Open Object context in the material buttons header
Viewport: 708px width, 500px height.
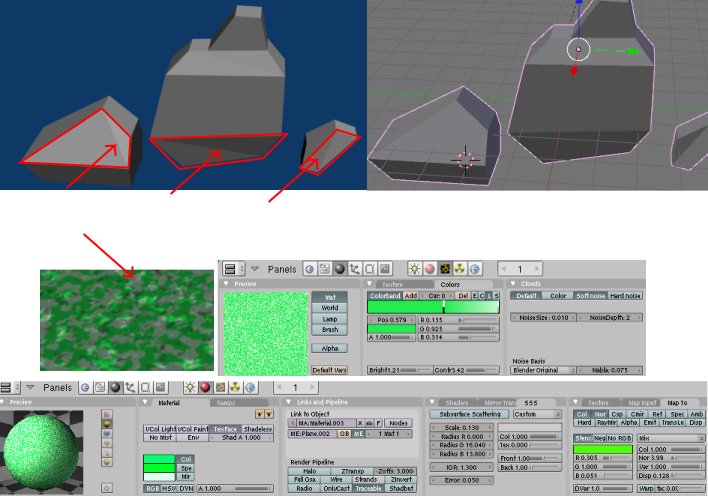(x=130, y=388)
